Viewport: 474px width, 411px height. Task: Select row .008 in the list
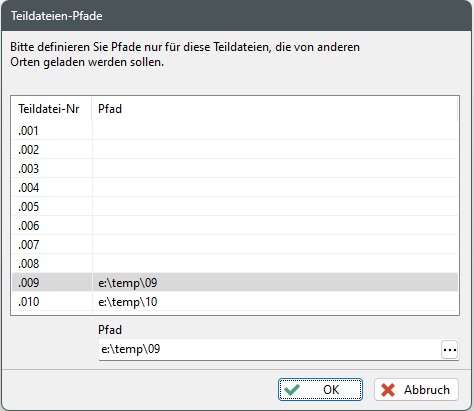(x=235, y=263)
